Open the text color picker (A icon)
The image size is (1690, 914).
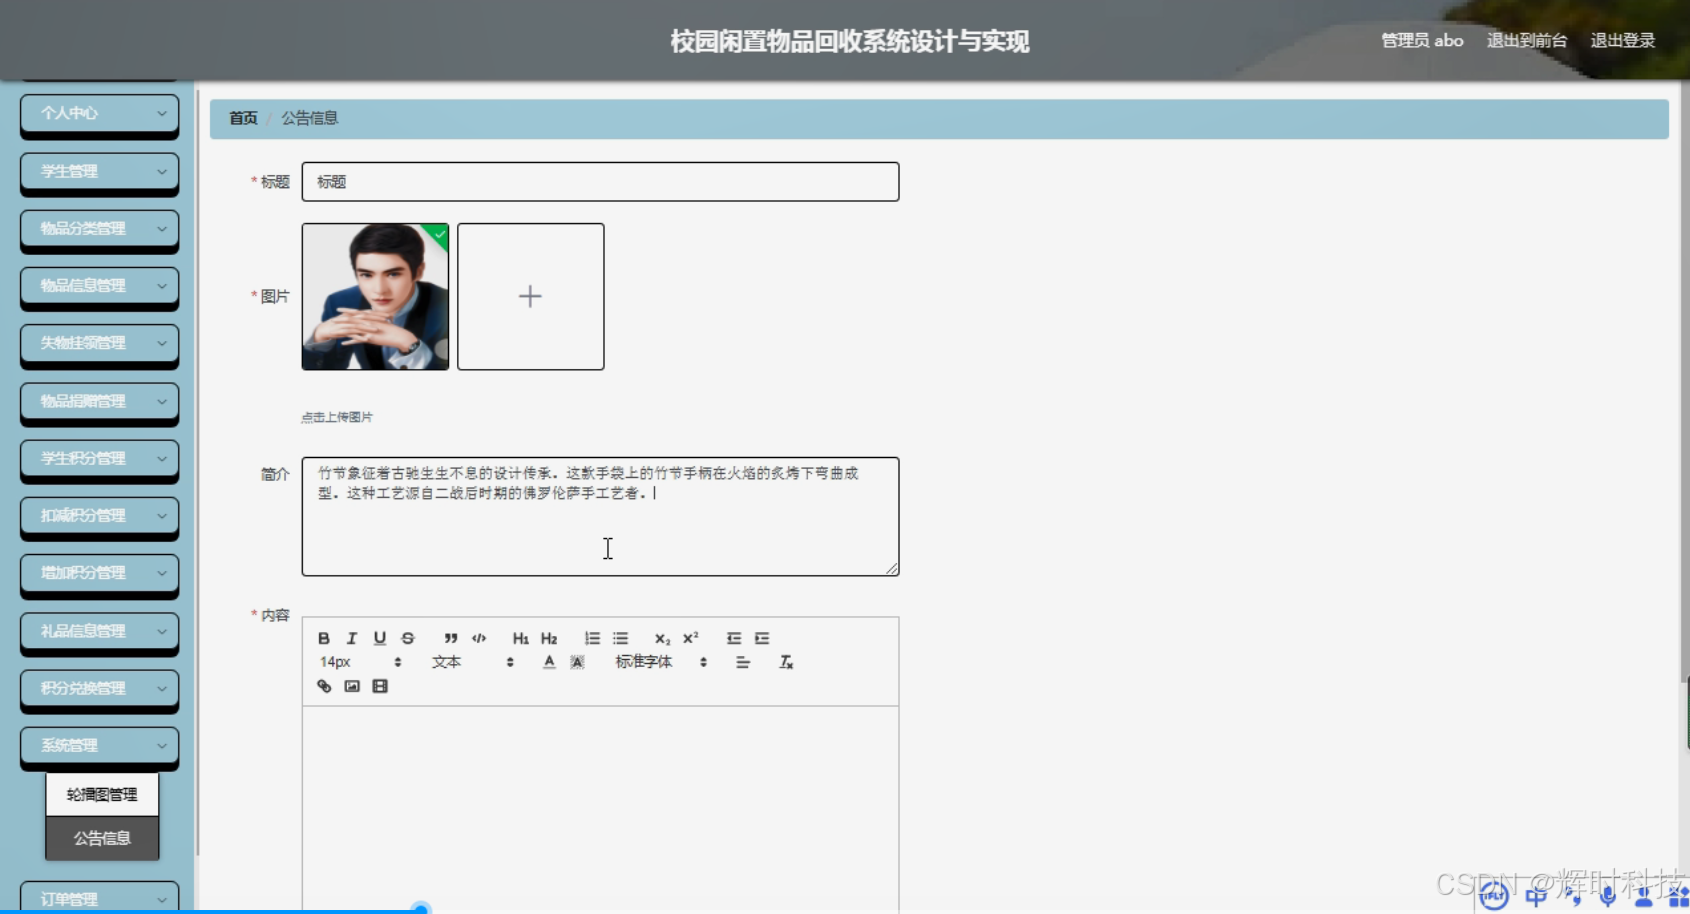click(x=549, y=661)
